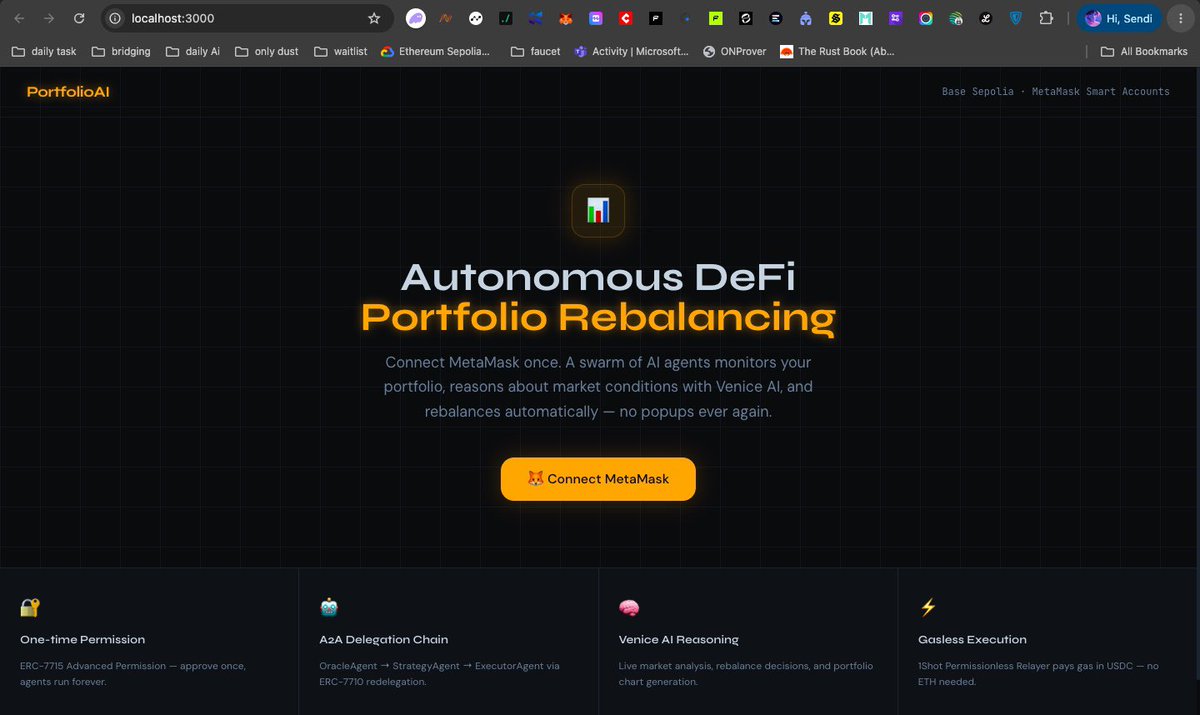Open the black F extension icon
The image size is (1200, 715).
click(x=656, y=18)
